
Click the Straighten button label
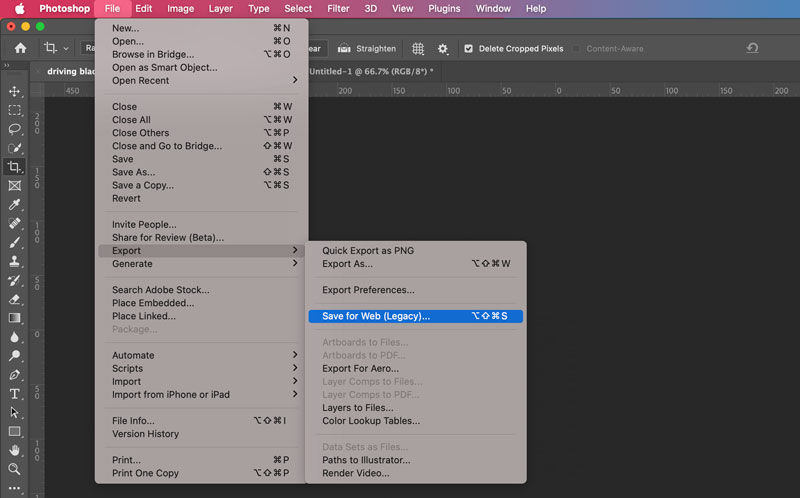click(376, 48)
